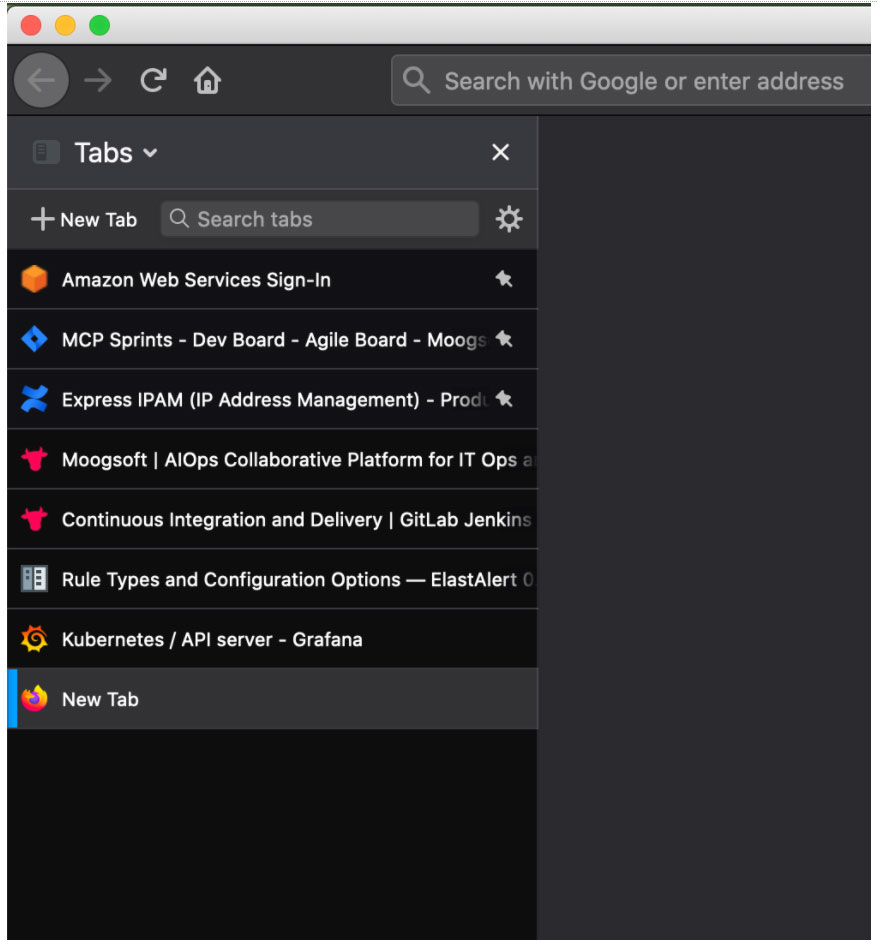Maximize window with green button
Viewport: 877px width, 943px height.
click(x=100, y=25)
